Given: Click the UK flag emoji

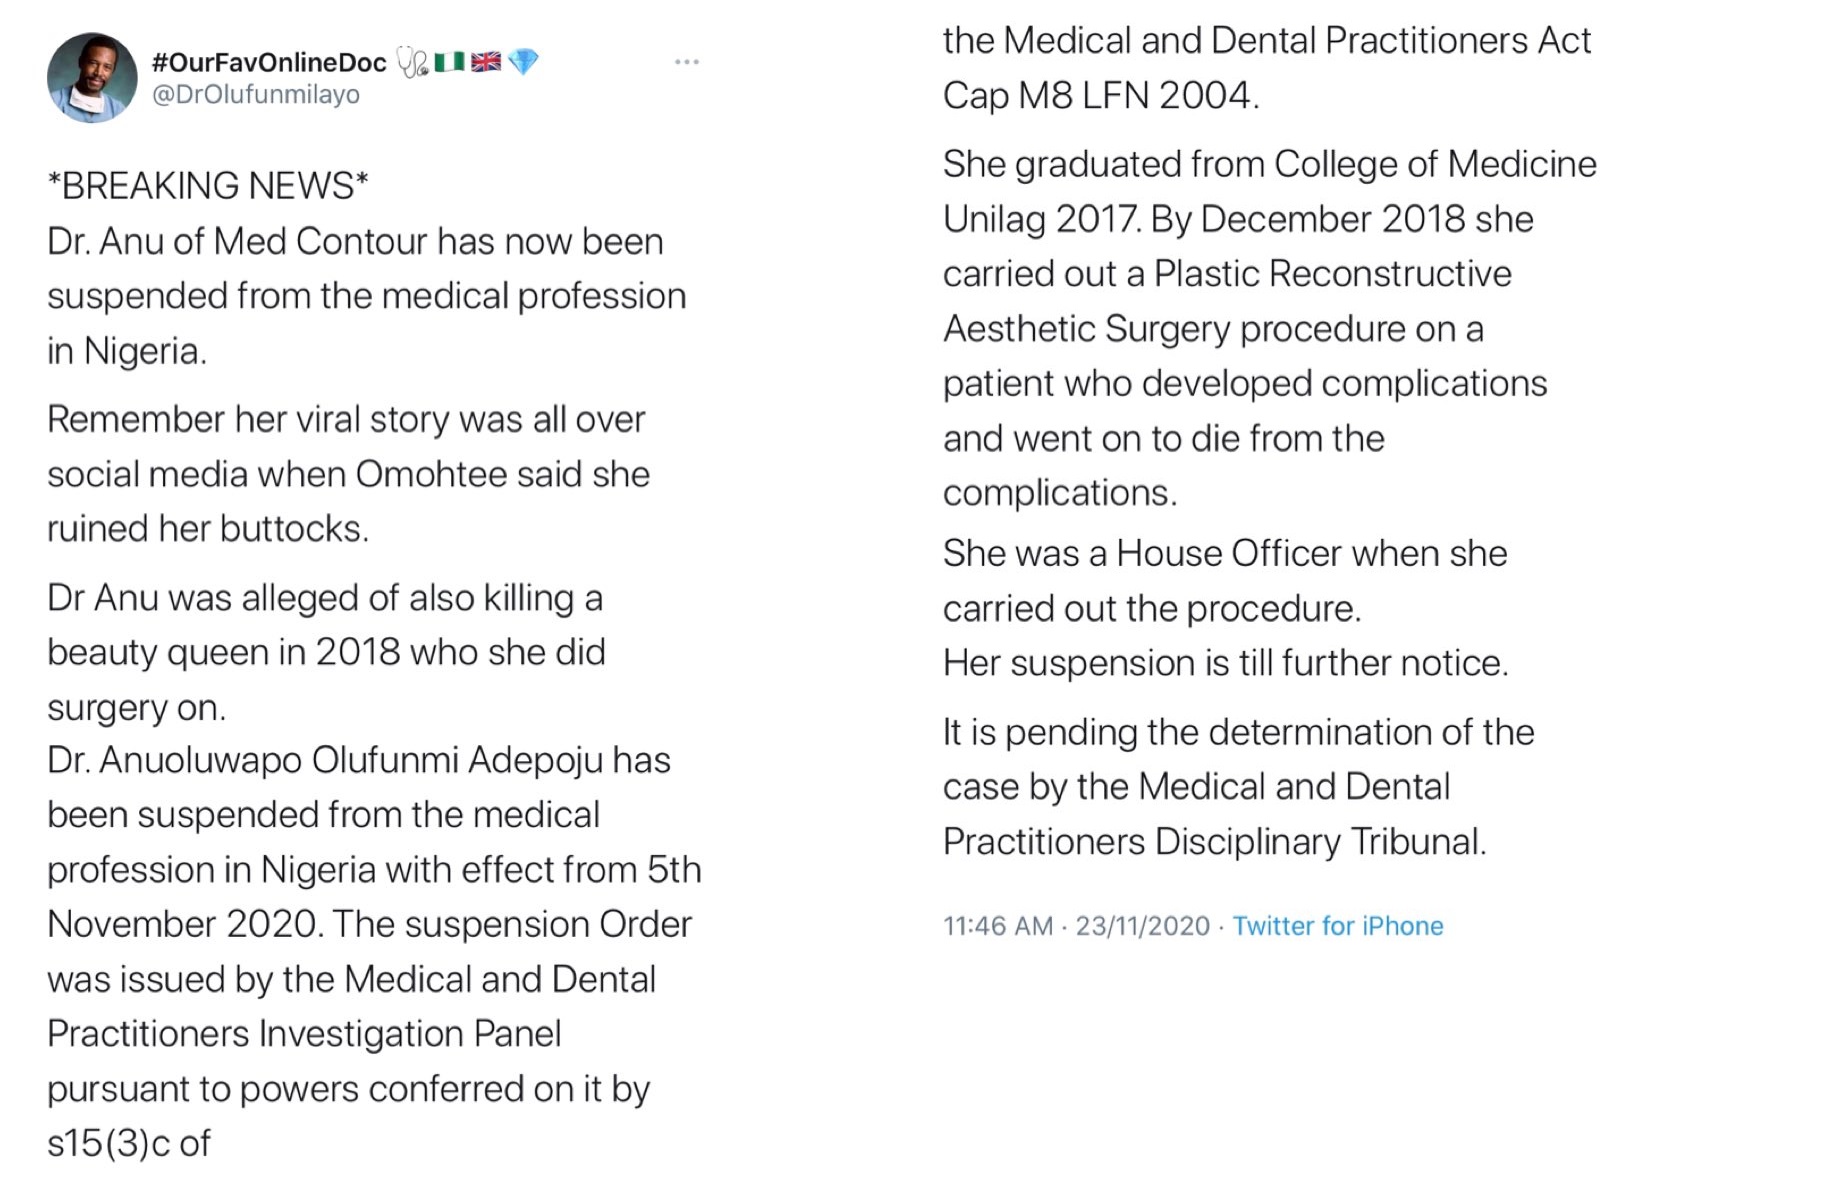Looking at the screenshot, I should (x=486, y=62).
